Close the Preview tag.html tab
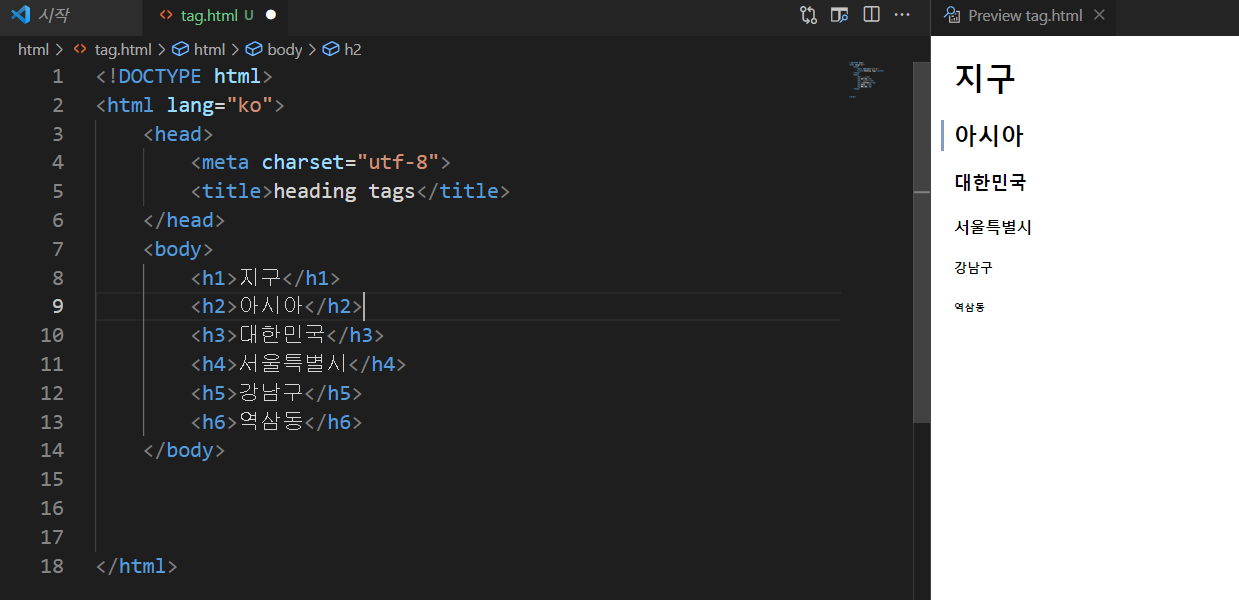This screenshot has width=1239, height=600. 1099,15
